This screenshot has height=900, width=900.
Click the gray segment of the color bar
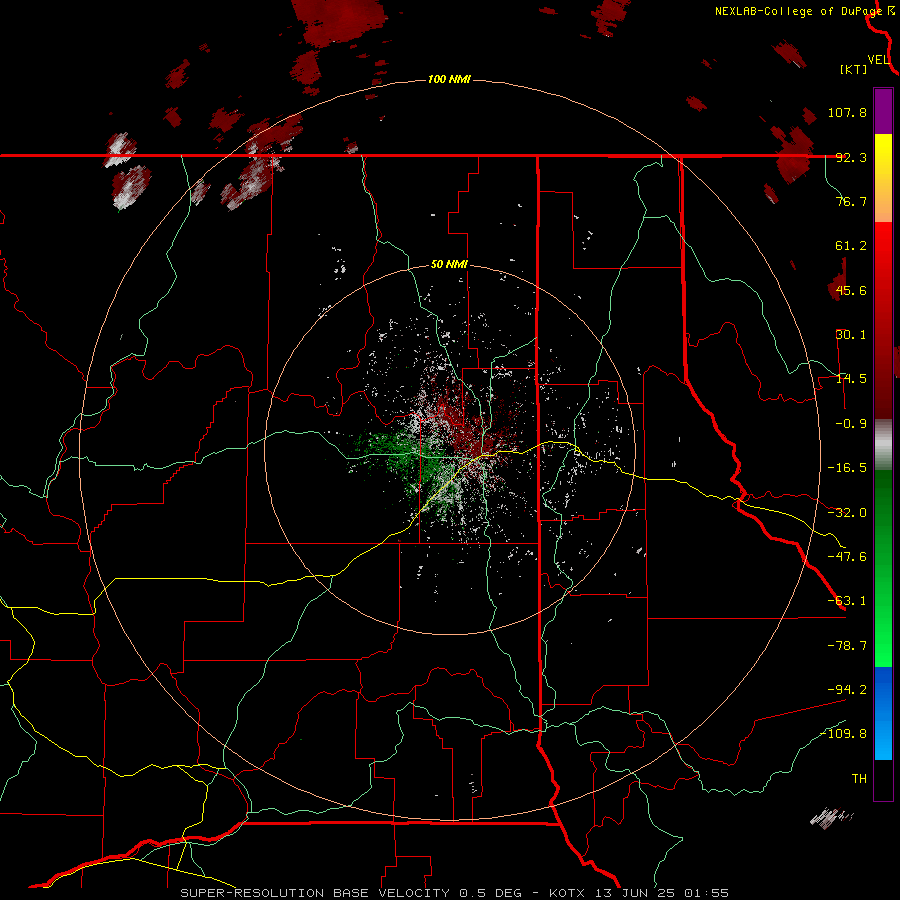[883, 445]
